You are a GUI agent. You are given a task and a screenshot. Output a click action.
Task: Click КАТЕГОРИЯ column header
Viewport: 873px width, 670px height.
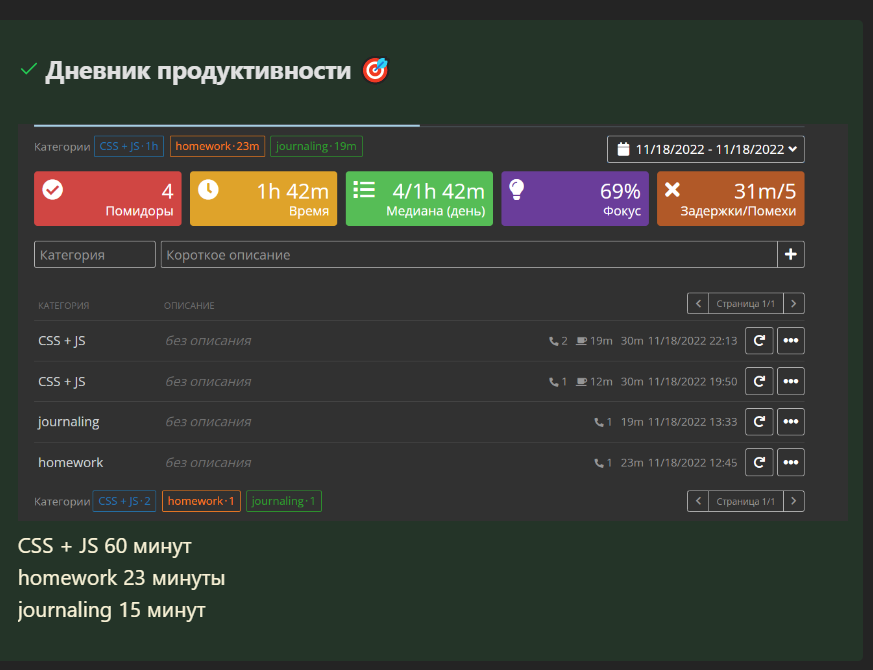coord(63,306)
